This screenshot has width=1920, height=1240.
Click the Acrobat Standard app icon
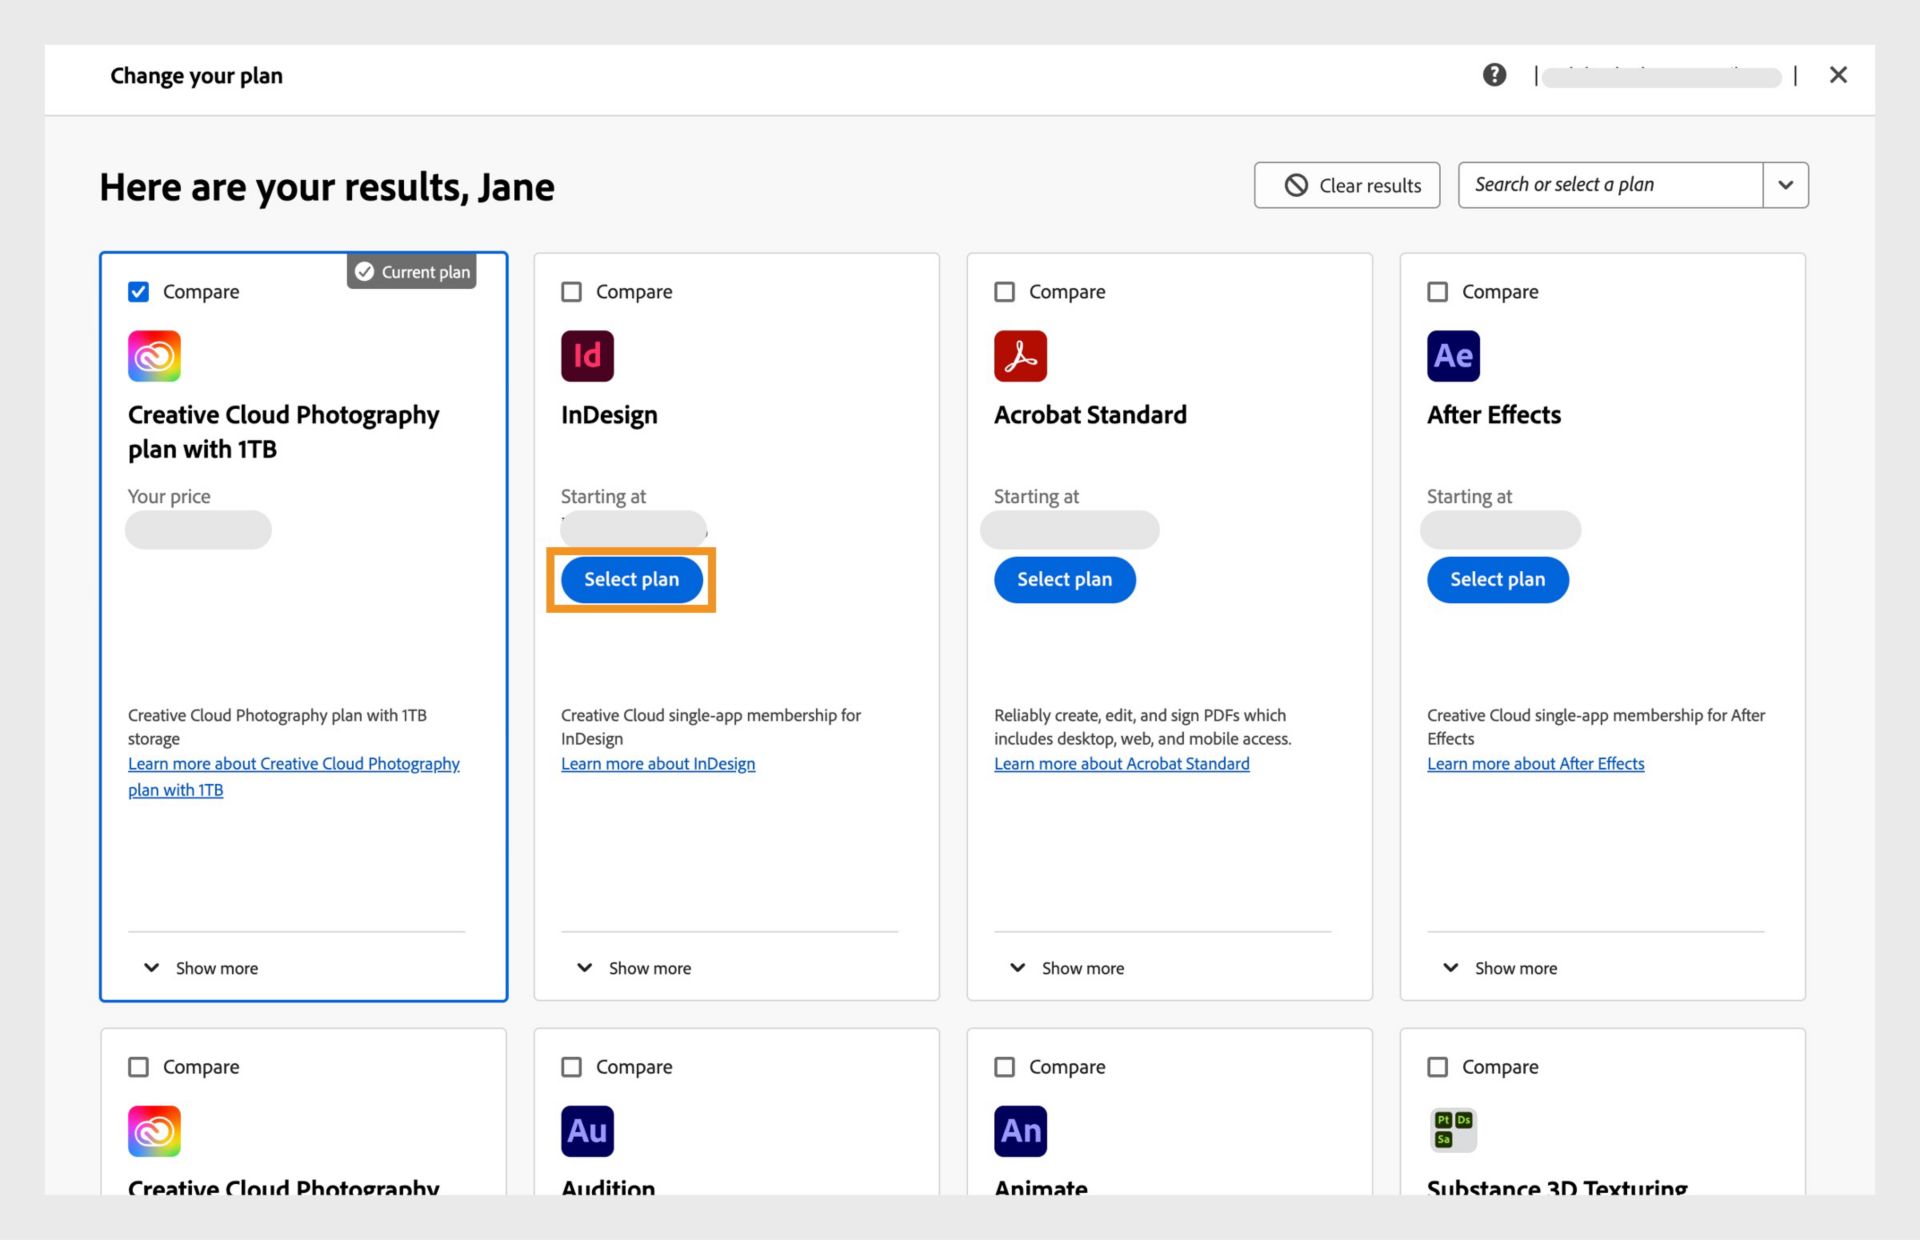(x=1020, y=356)
